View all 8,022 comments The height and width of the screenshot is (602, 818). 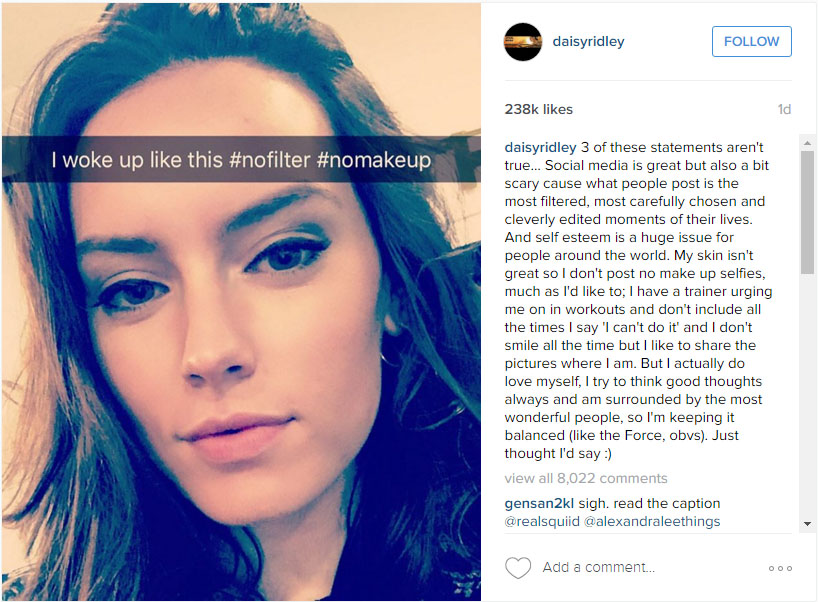pyautogui.click(x=585, y=478)
